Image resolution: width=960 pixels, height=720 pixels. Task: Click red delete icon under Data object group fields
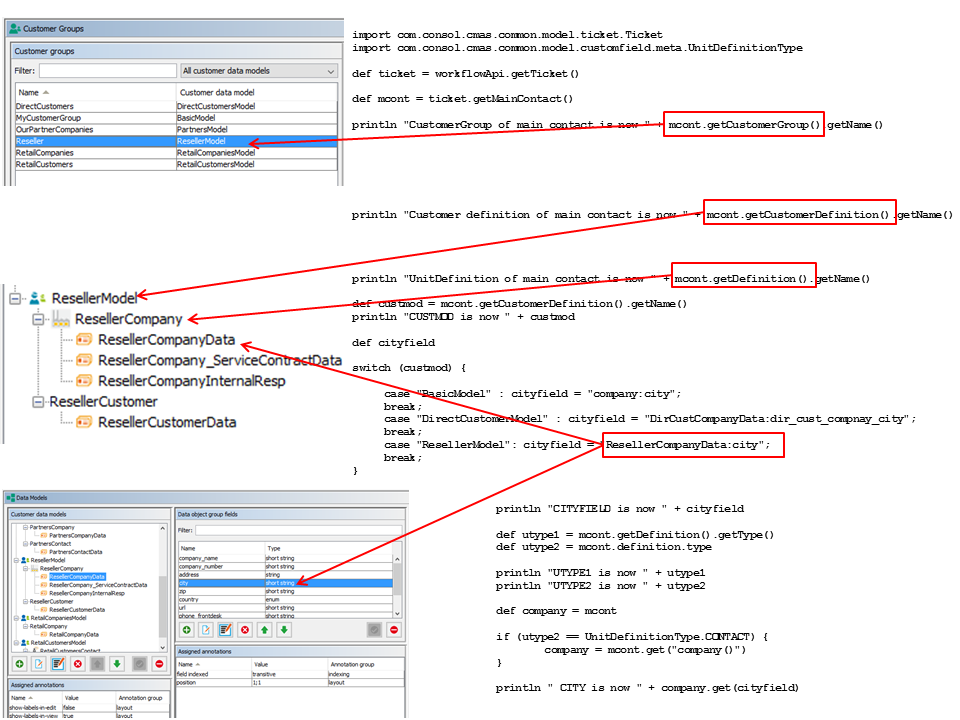tap(244, 629)
